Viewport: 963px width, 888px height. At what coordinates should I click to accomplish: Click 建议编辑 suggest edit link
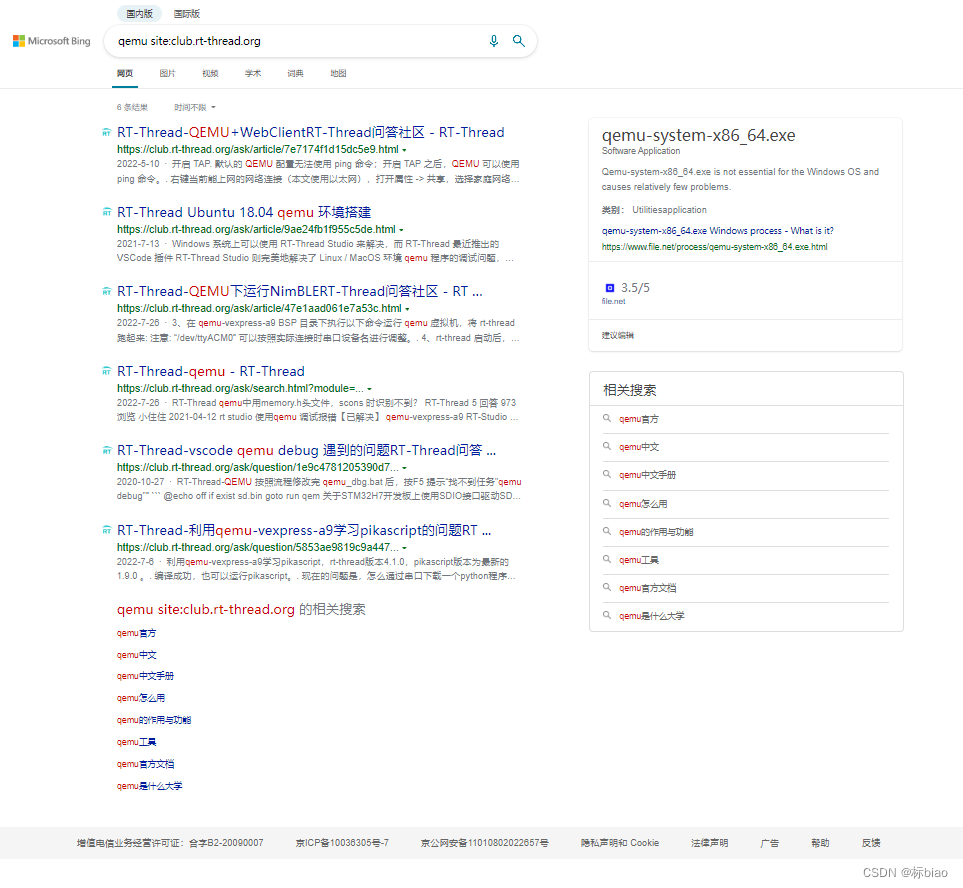[617, 335]
